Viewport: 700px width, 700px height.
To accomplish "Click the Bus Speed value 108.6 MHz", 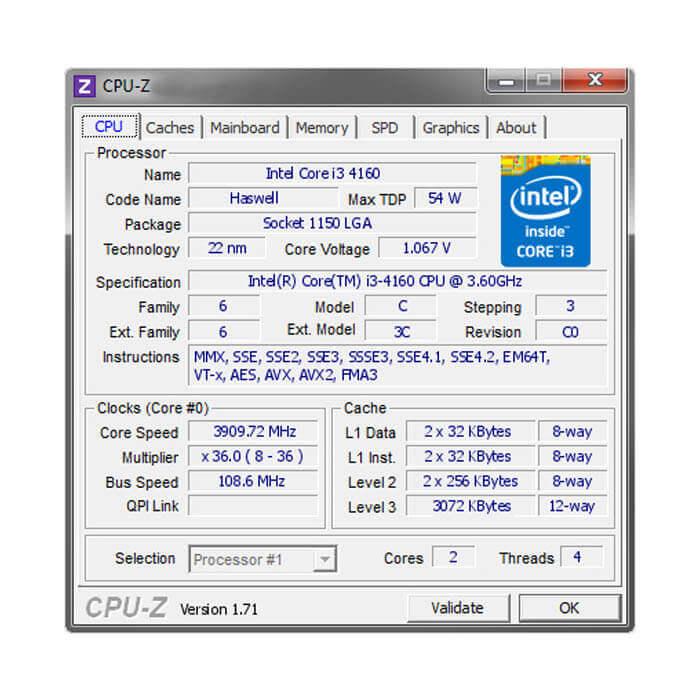I will [253, 481].
